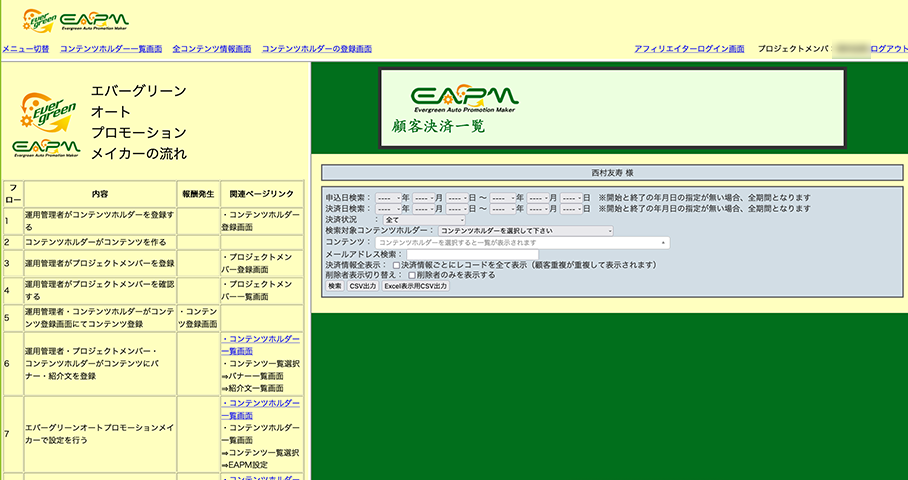Screen dimensions: 908x480
Task: Open the 申込日検索 start year dropdown
Action: [388, 198]
